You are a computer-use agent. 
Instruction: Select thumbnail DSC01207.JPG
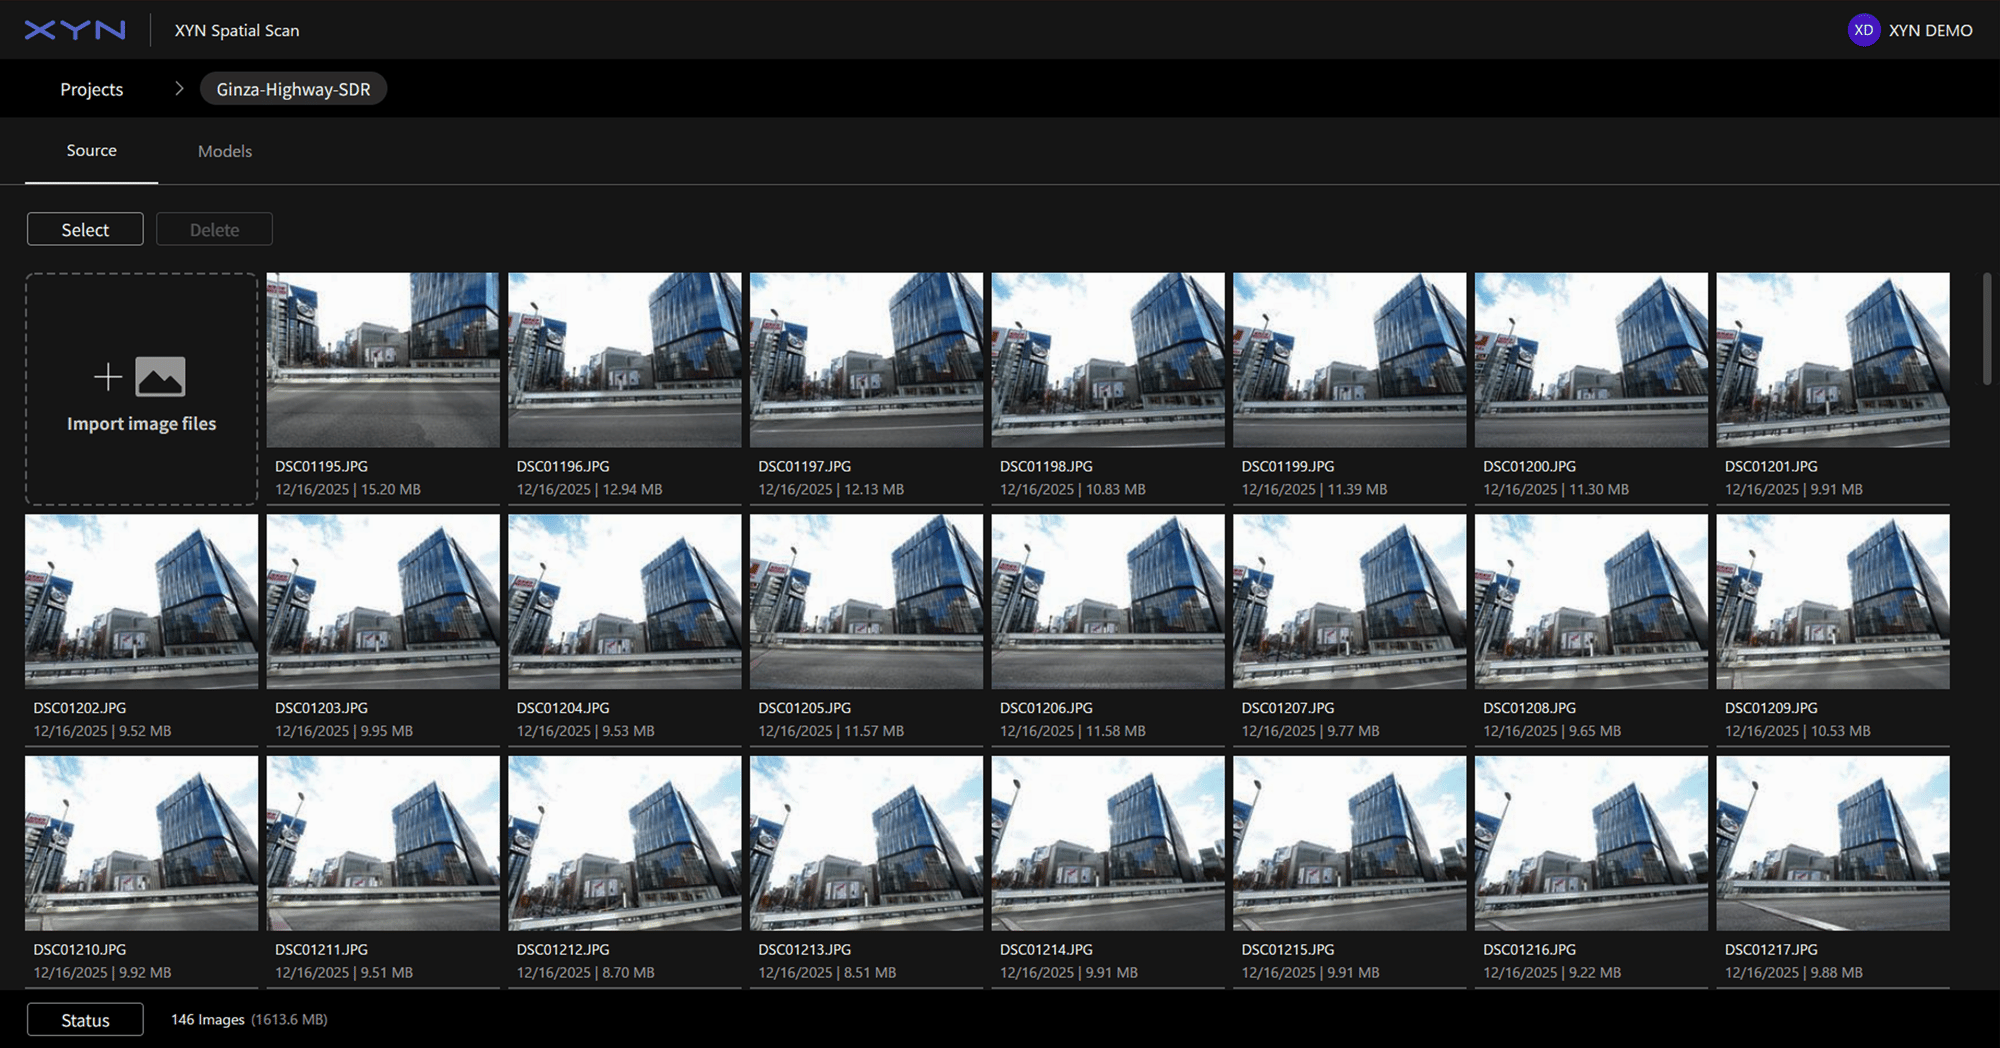point(1350,601)
